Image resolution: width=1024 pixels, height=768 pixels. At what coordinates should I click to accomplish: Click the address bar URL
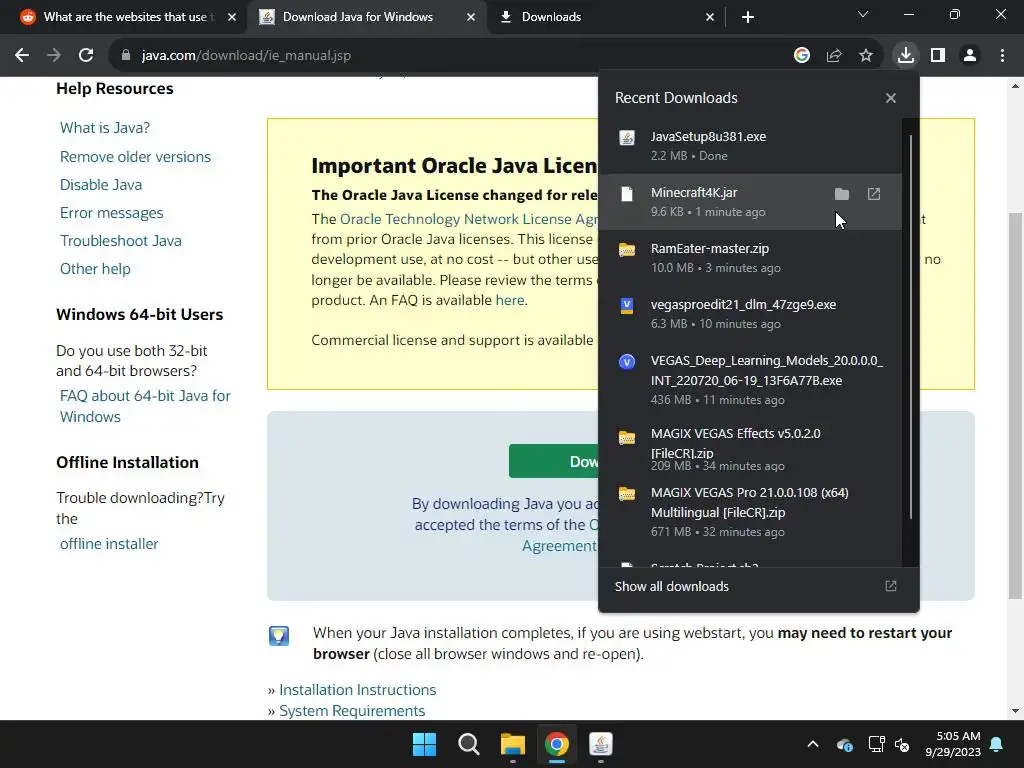pyautogui.click(x=246, y=56)
